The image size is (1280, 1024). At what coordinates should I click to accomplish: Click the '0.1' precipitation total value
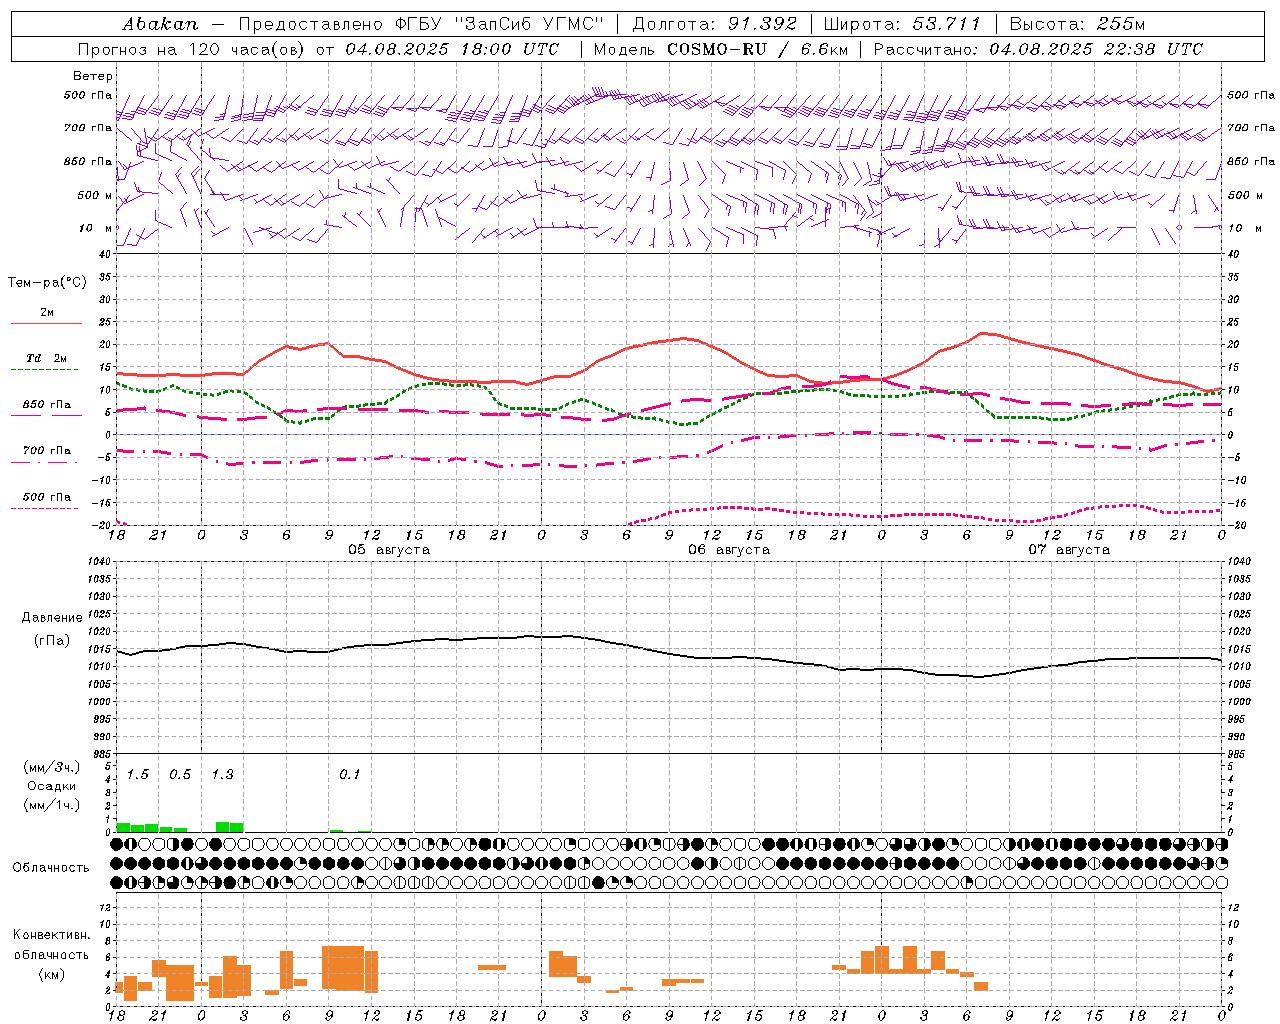tap(349, 774)
